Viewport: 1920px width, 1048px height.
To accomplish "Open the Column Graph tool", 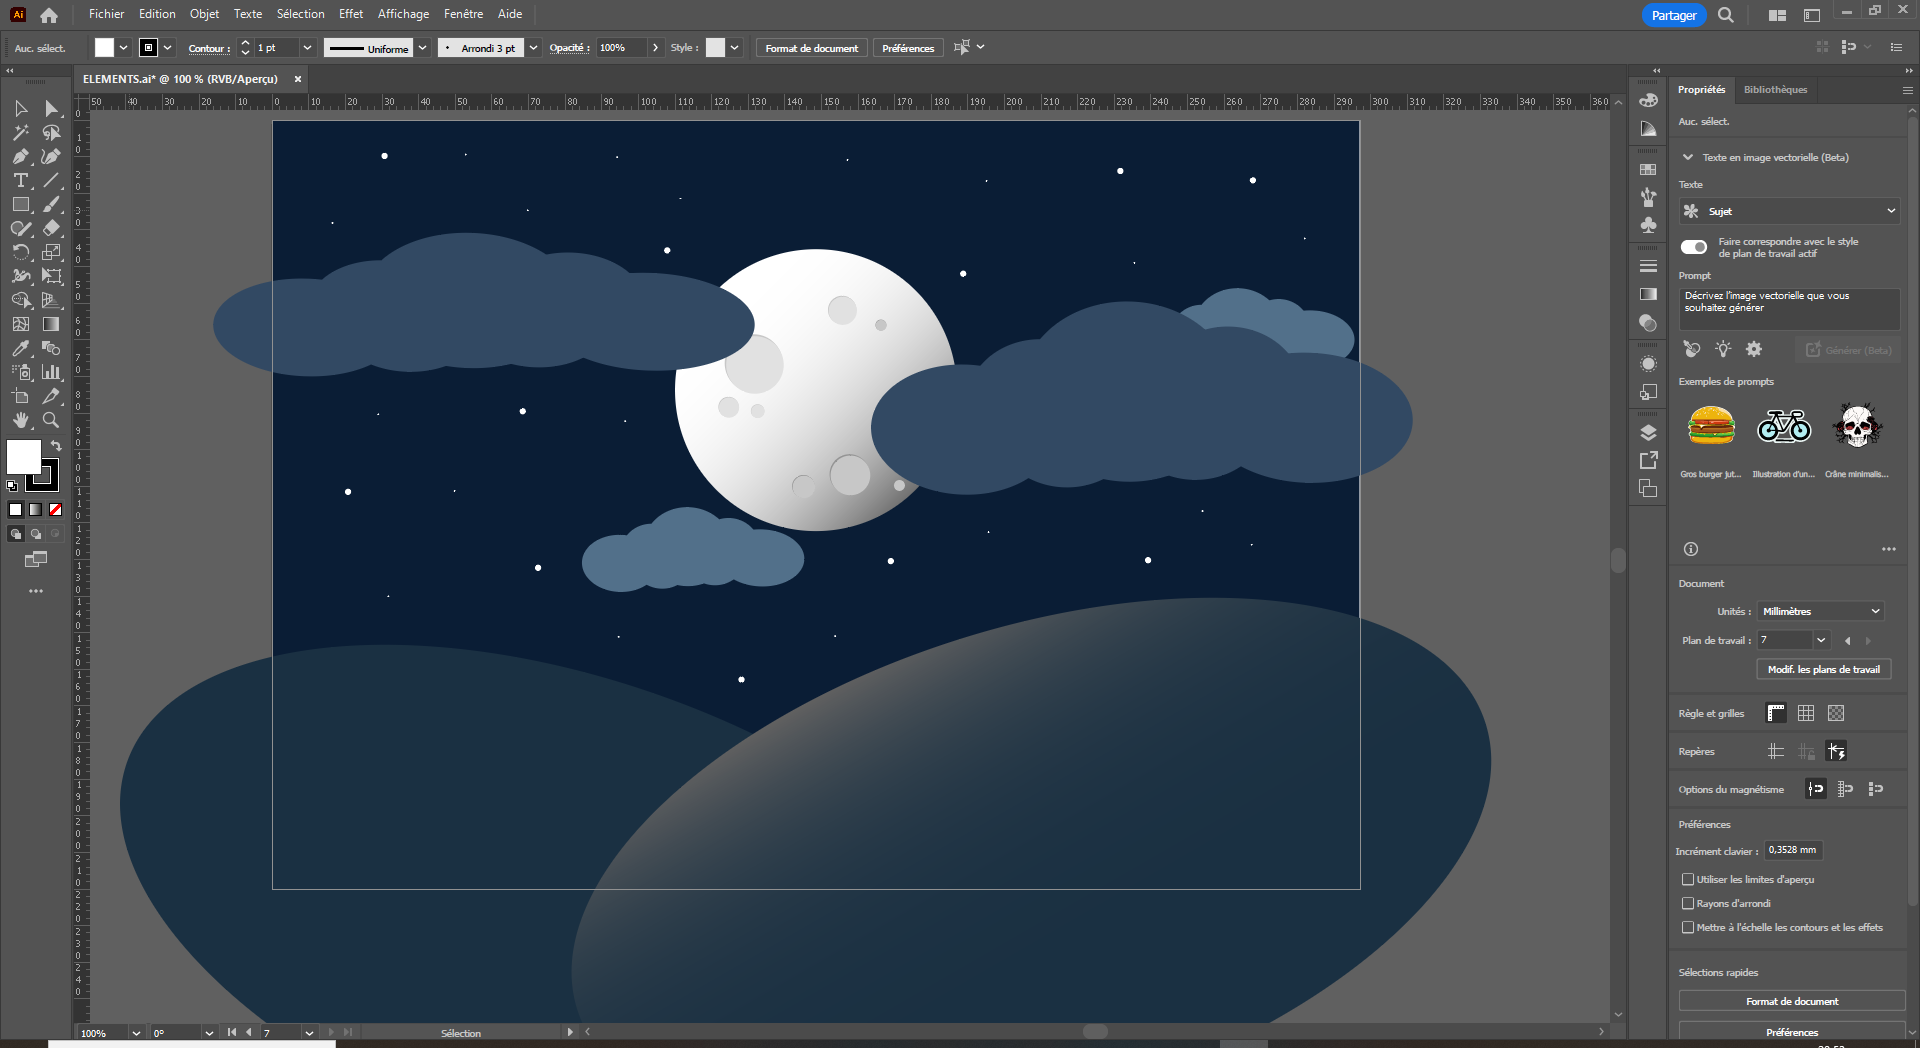I will [x=52, y=372].
